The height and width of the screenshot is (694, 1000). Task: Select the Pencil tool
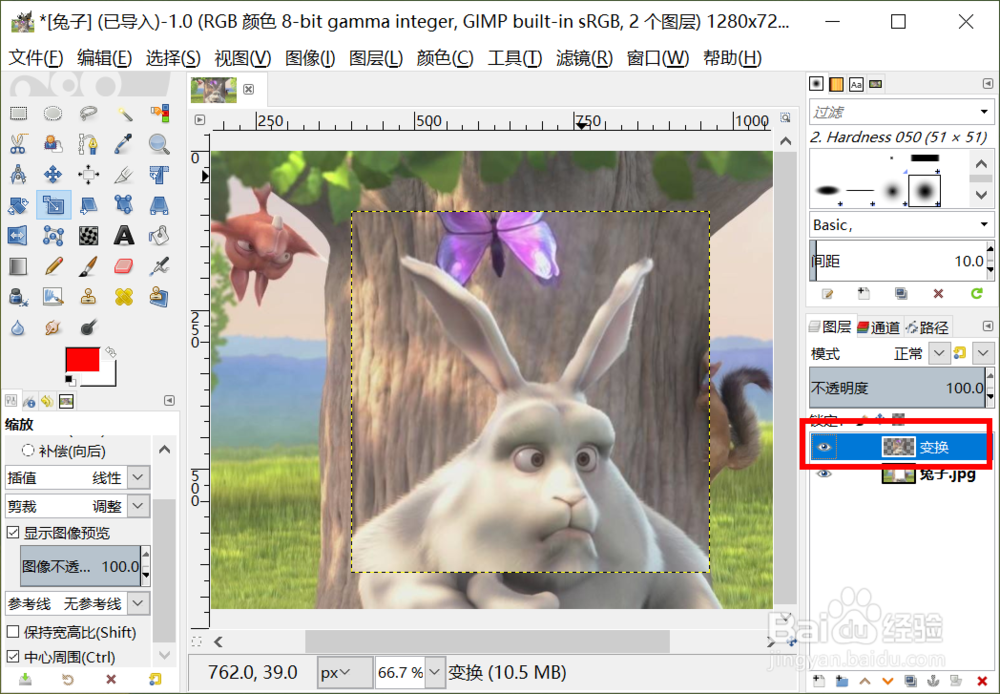tap(53, 266)
